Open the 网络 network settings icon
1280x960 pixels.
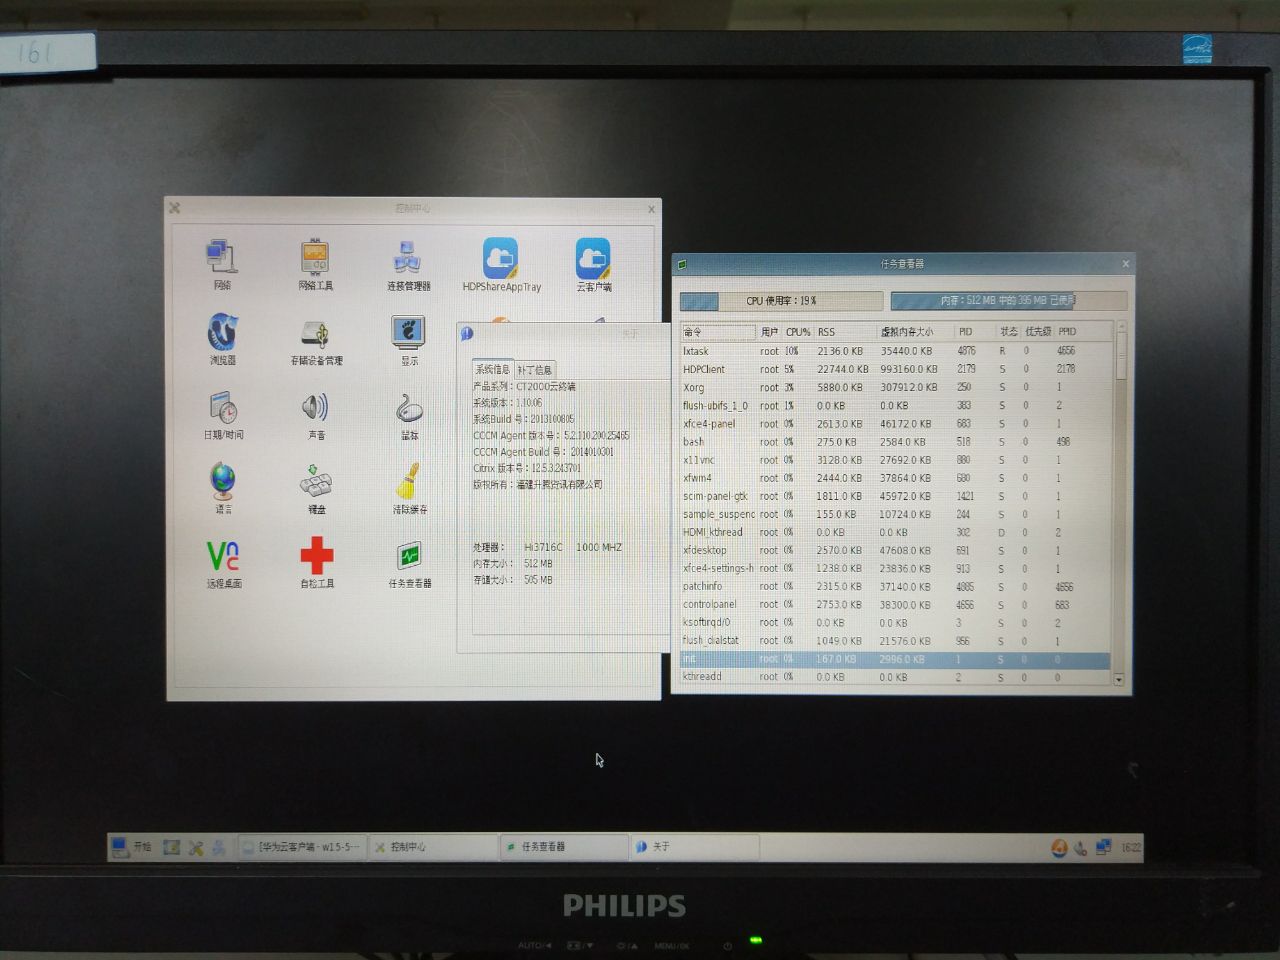(222, 264)
